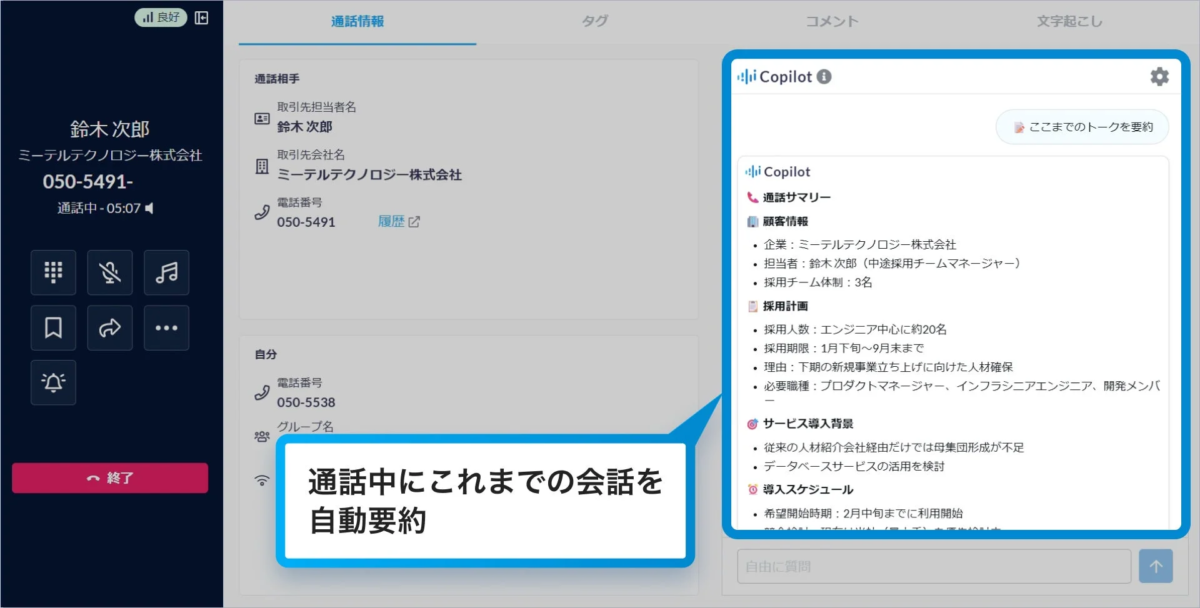Transfer the current call

pos(109,328)
